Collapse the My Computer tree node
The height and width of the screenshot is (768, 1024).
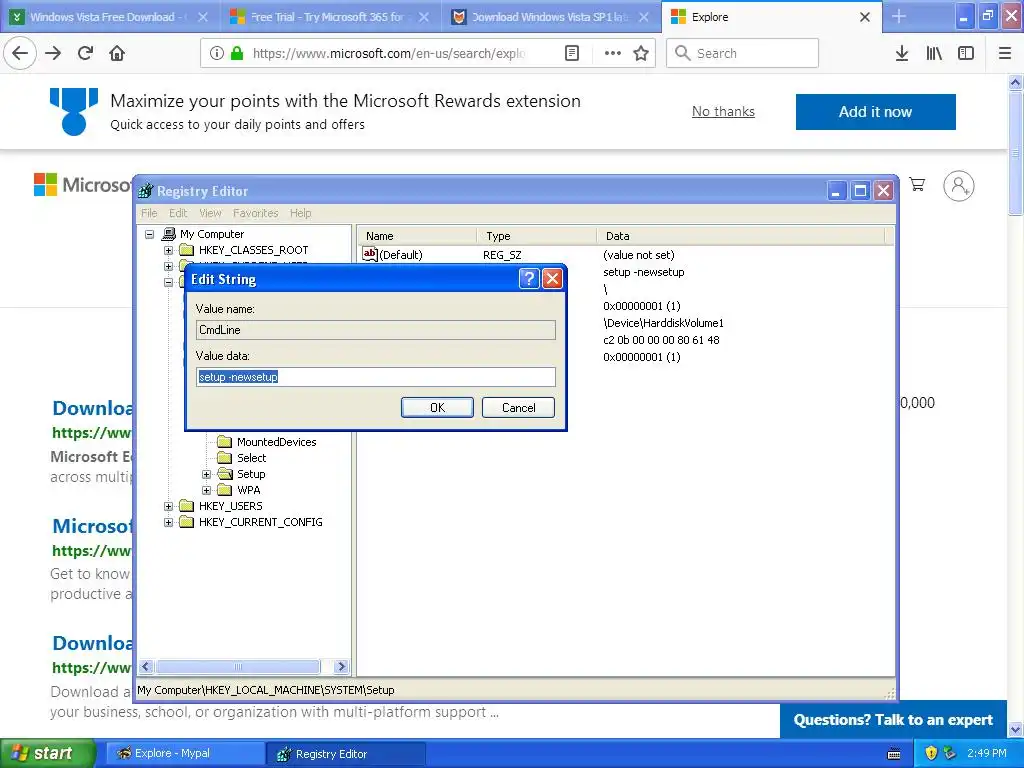[150, 234]
